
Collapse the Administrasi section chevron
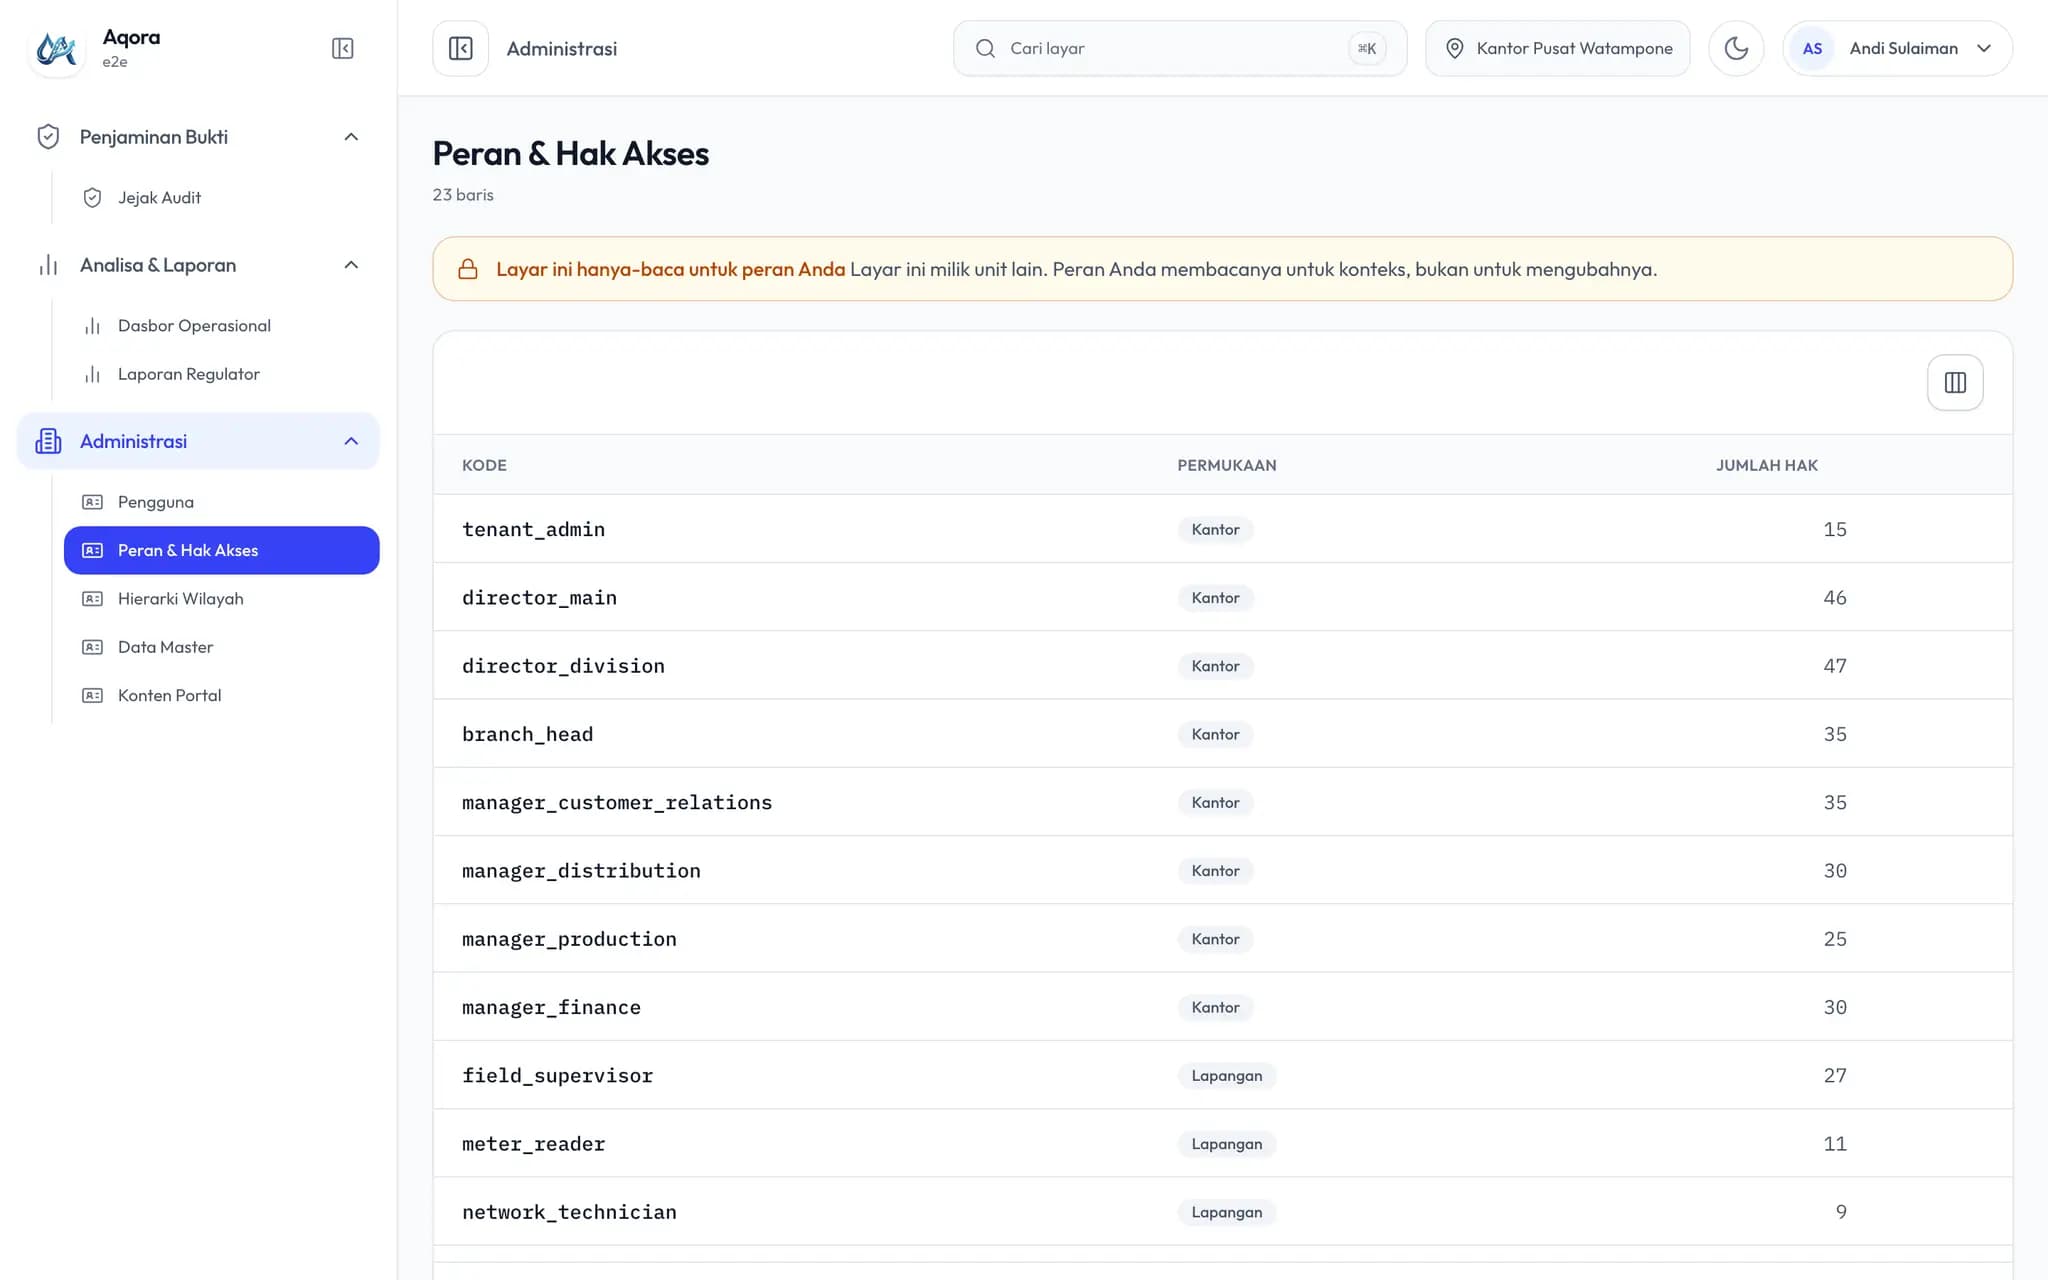tap(351, 441)
